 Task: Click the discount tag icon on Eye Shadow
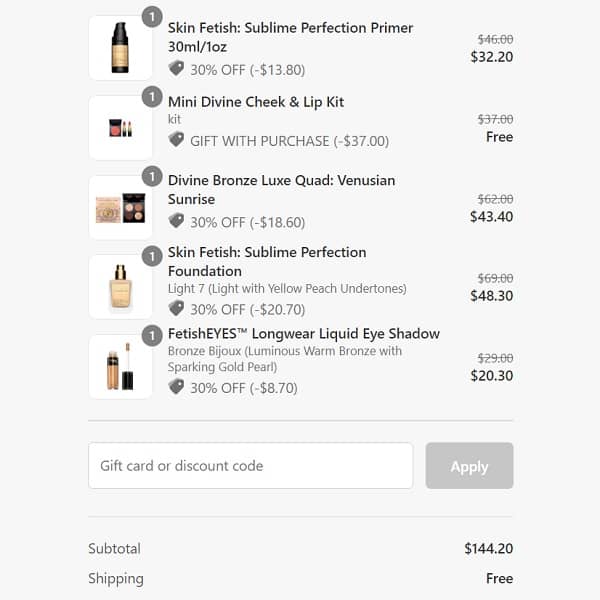pyautogui.click(x=177, y=387)
